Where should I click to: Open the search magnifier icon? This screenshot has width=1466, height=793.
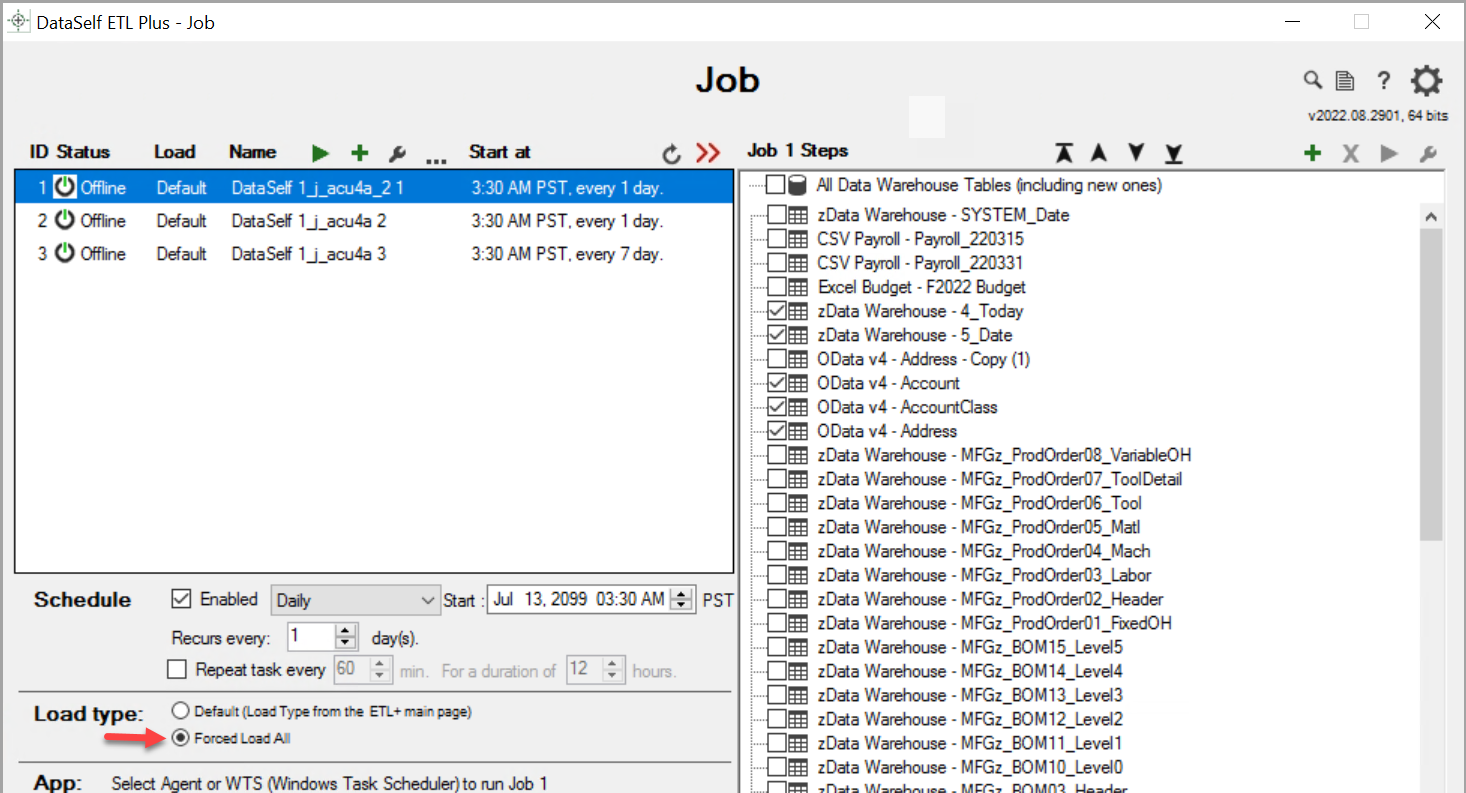(x=1312, y=81)
